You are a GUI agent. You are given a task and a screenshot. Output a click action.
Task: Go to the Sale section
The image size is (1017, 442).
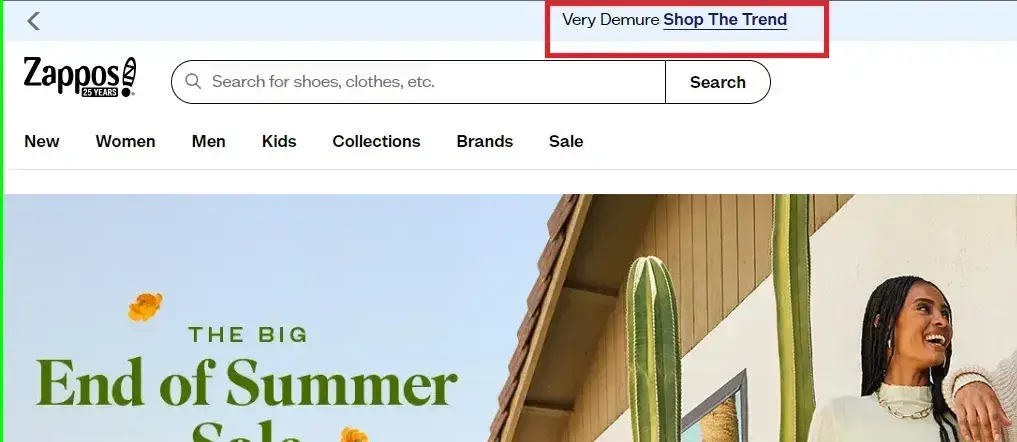(566, 141)
